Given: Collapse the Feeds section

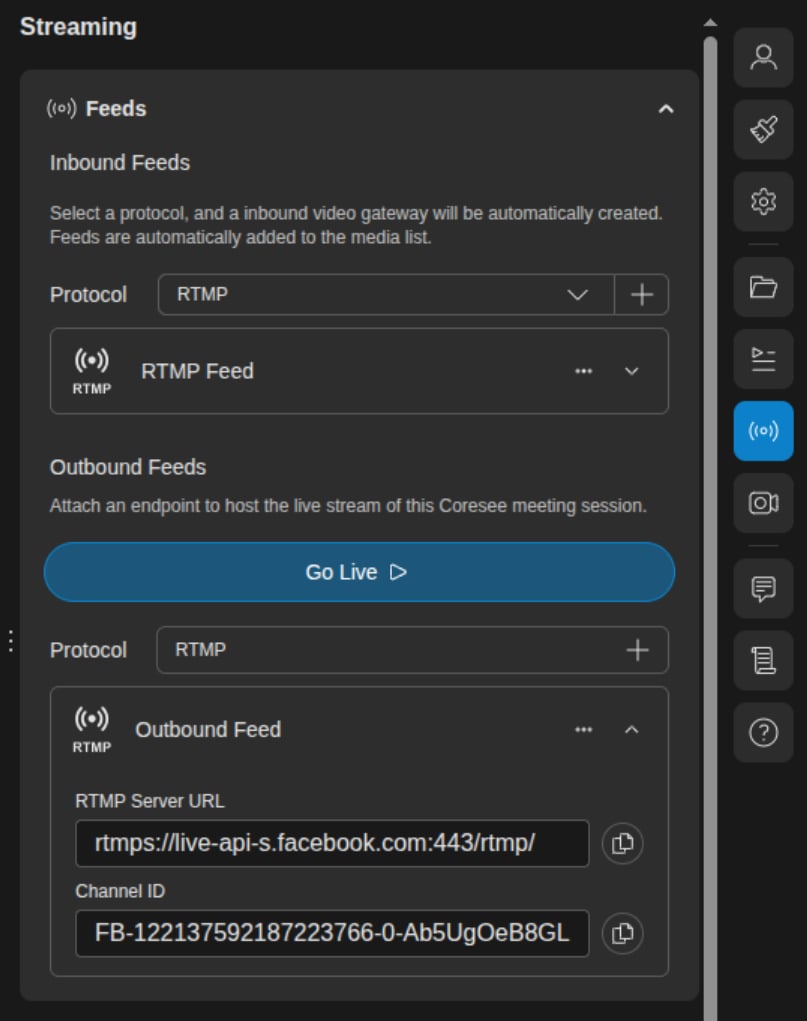Looking at the screenshot, I should (666, 109).
